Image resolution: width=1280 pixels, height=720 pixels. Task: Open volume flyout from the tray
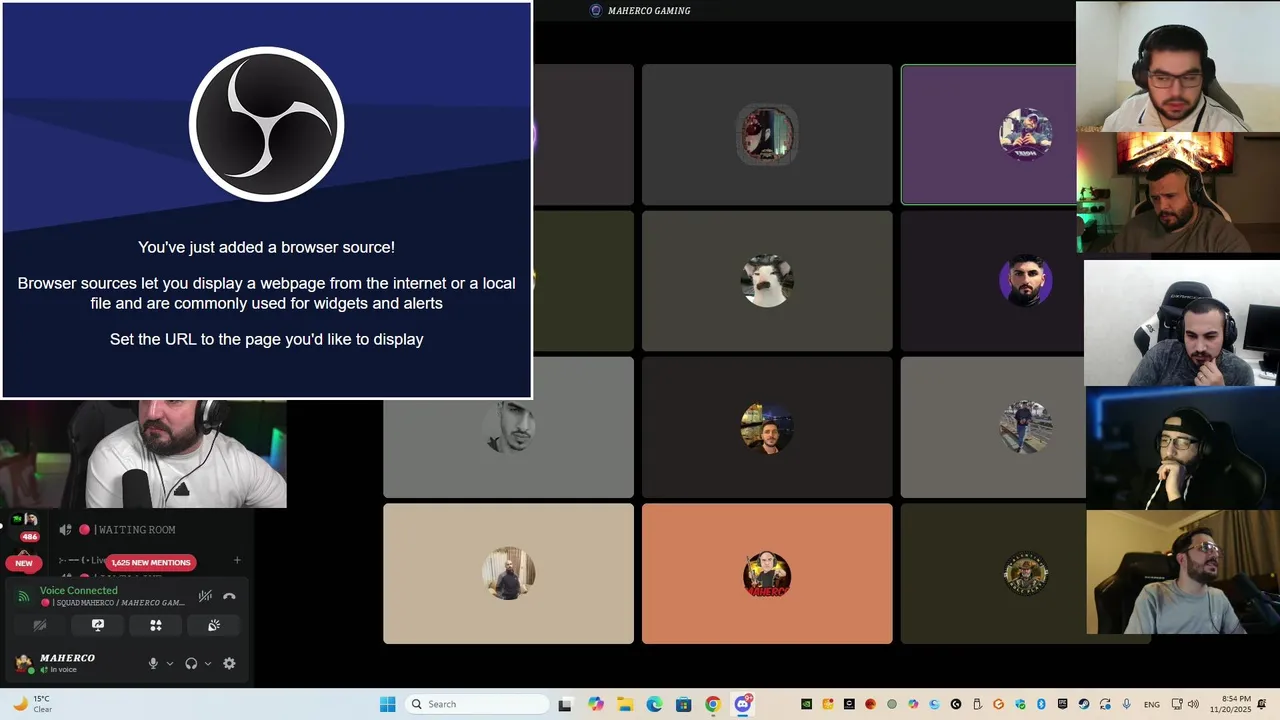[x=1192, y=704]
